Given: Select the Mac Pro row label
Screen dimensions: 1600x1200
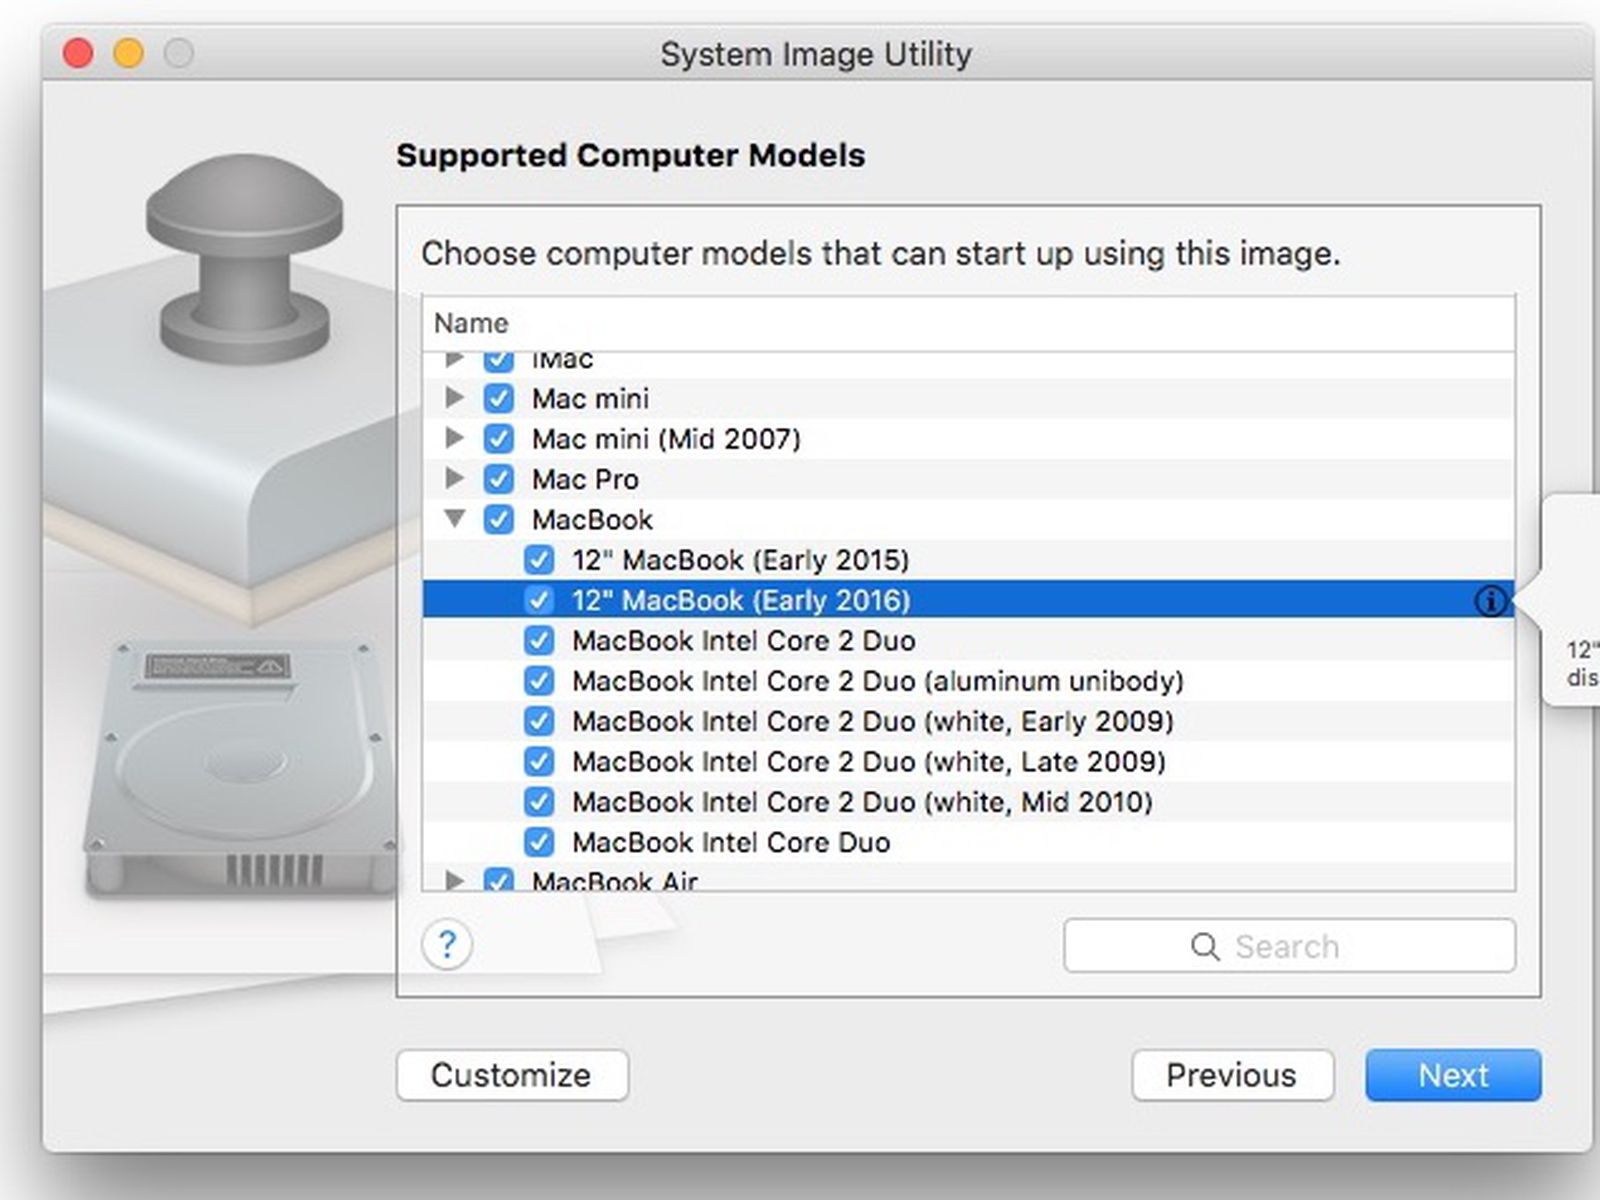Looking at the screenshot, I should [585, 479].
